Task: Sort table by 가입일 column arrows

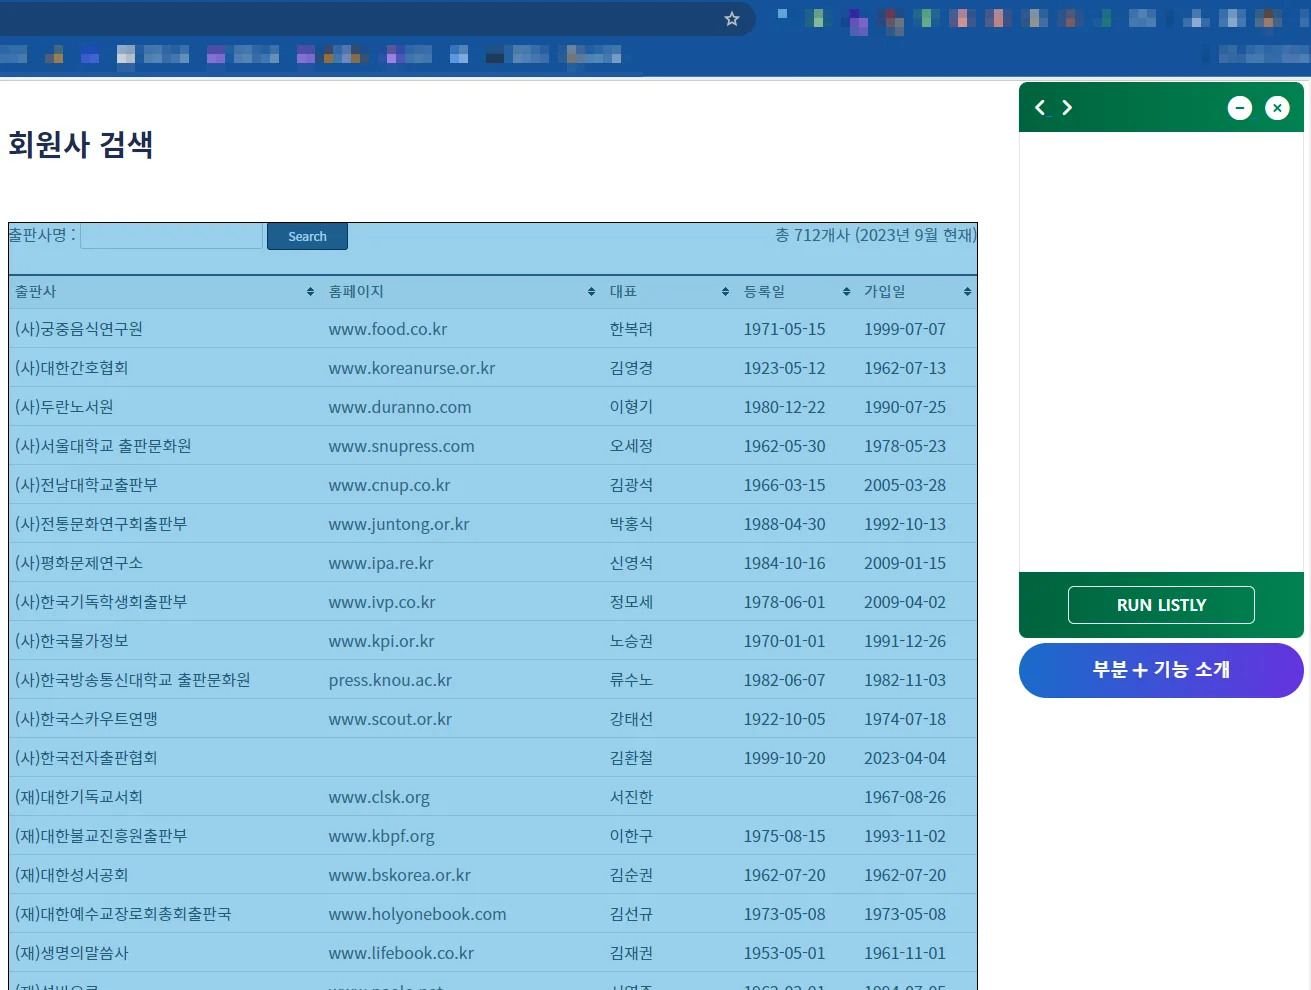Action: [967, 292]
